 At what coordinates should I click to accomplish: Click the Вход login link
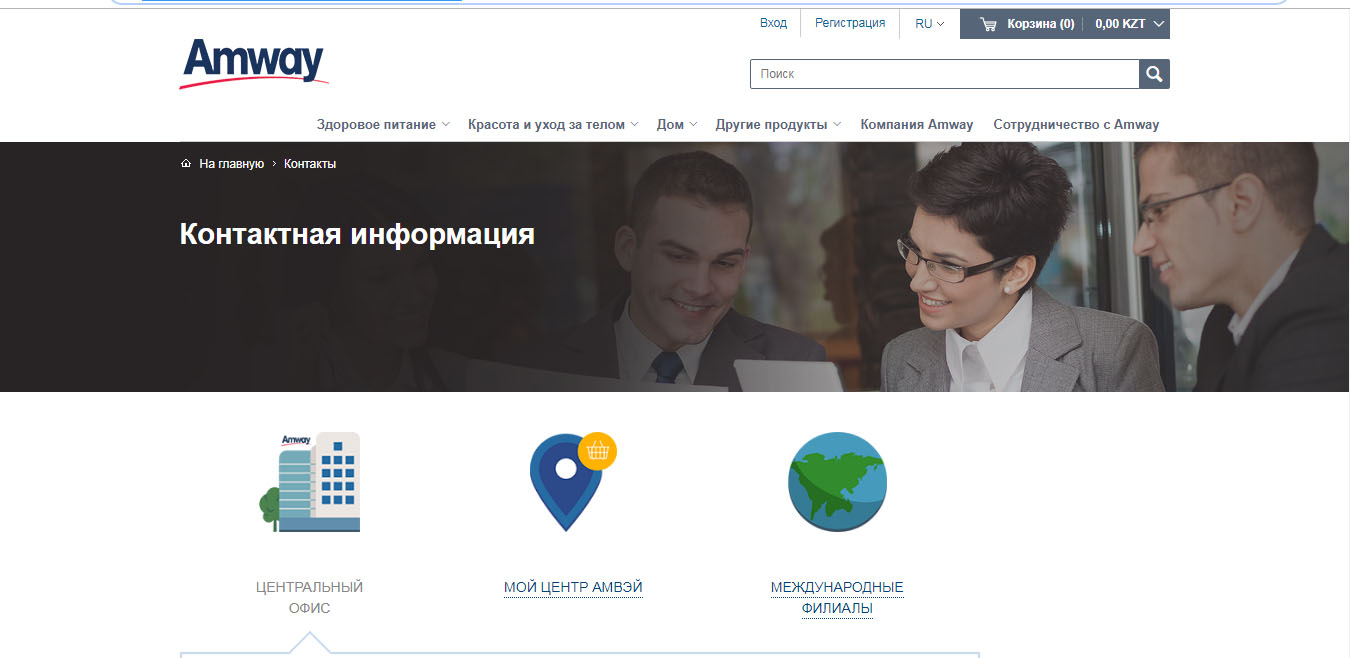773,23
